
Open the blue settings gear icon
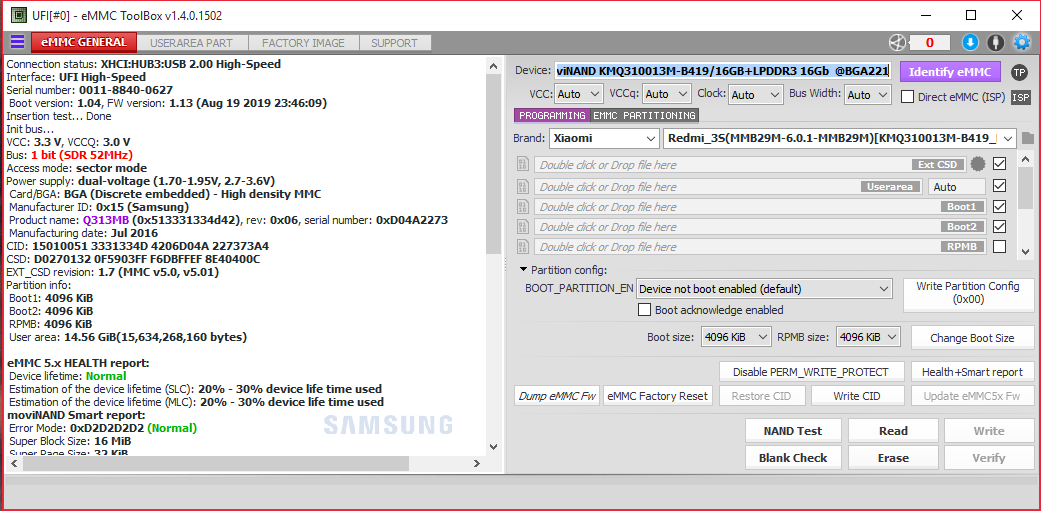[x=1021, y=42]
